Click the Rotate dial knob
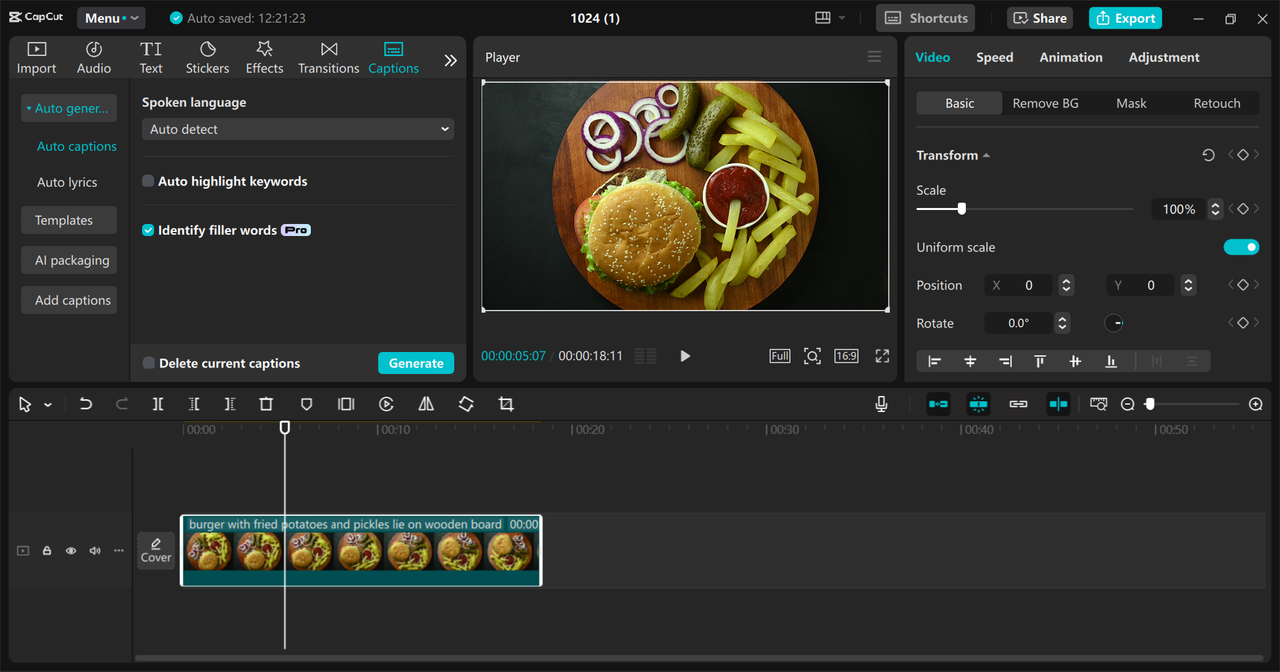This screenshot has width=1280, height=672. click(x=1114, y=323)
